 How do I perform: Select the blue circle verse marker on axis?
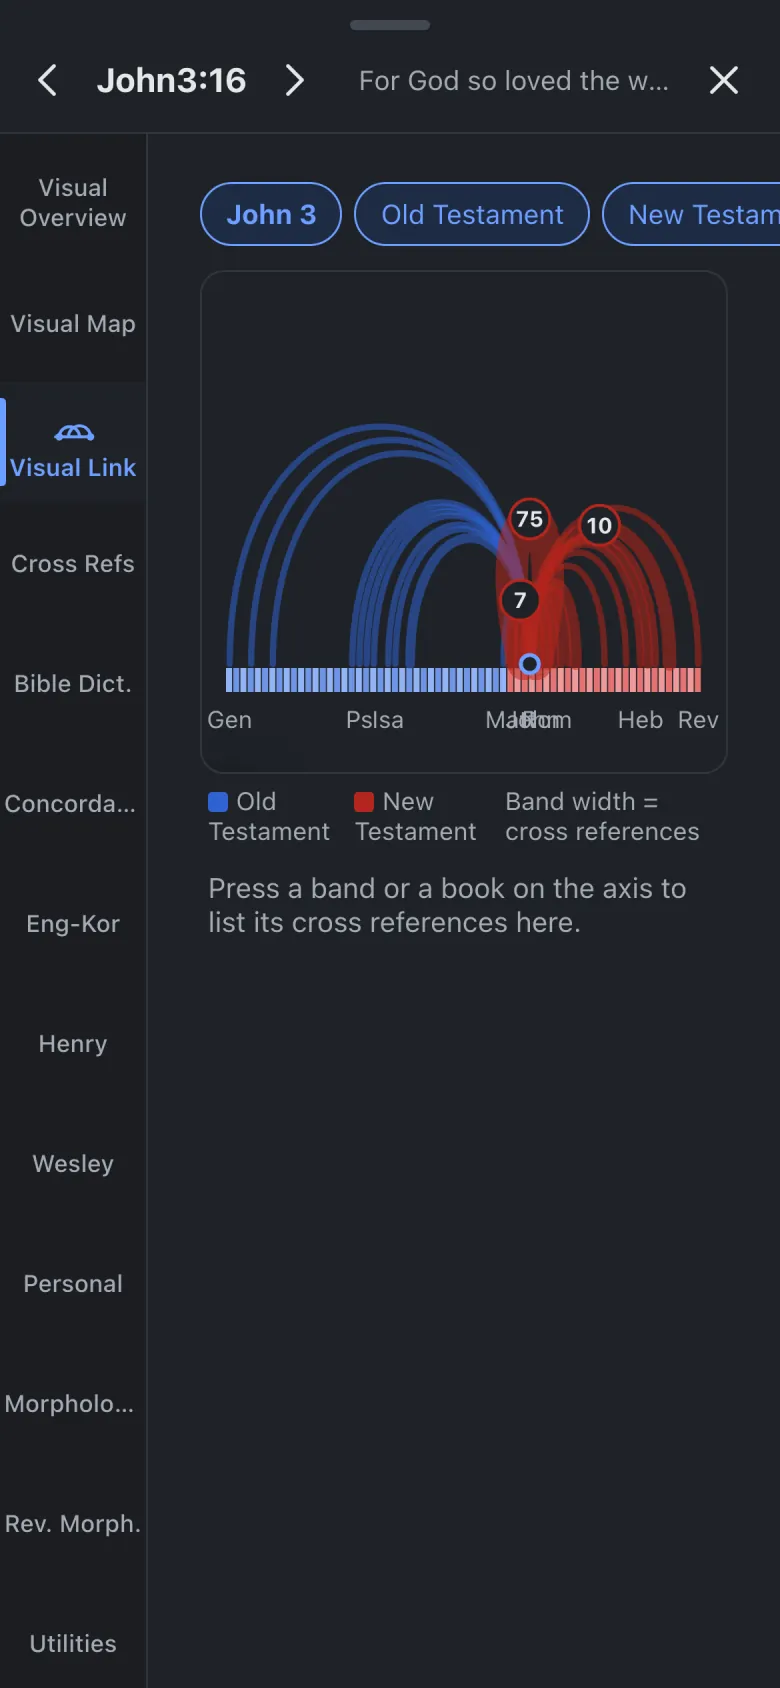point(530,663)
